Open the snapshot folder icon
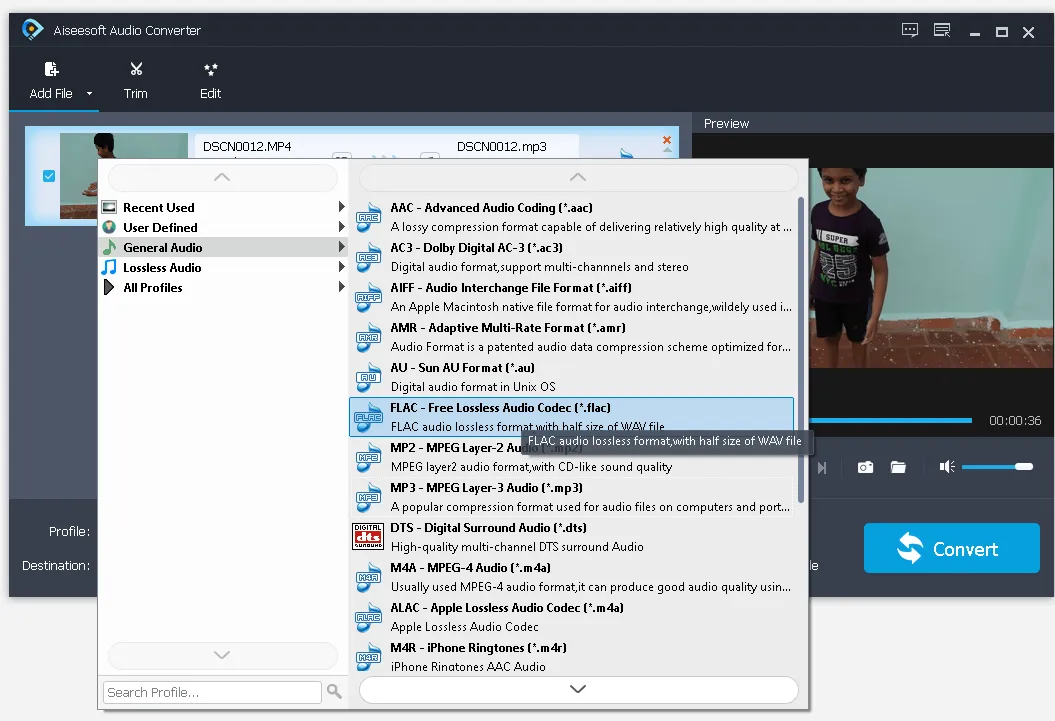Viewport: 1055px width, 721px height. click(898, 467)
